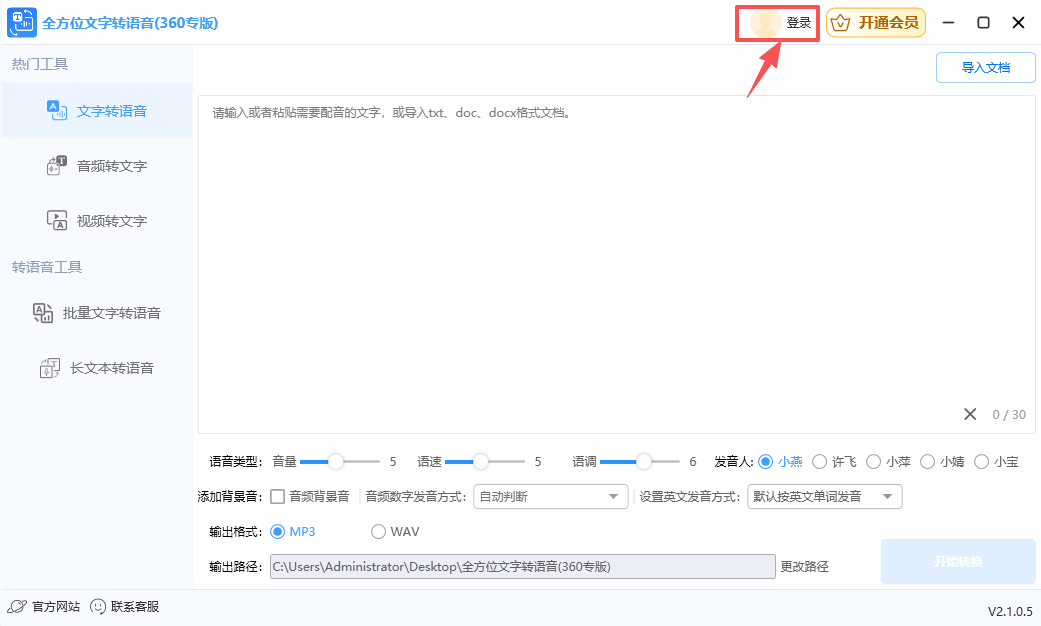
Task: Open the 开通会员 membership page
Action: coord(876,22)
